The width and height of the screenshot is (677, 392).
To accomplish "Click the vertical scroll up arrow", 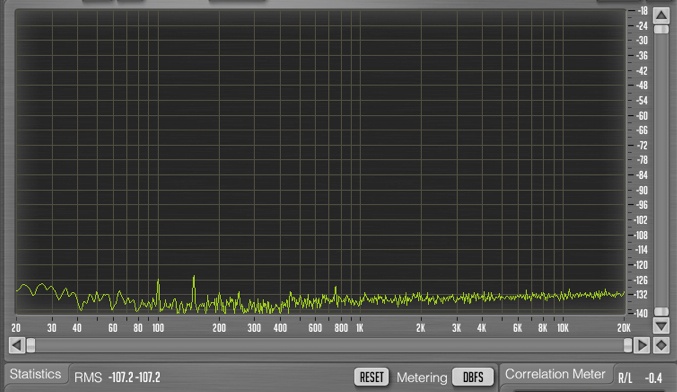I will pos(661,15).
